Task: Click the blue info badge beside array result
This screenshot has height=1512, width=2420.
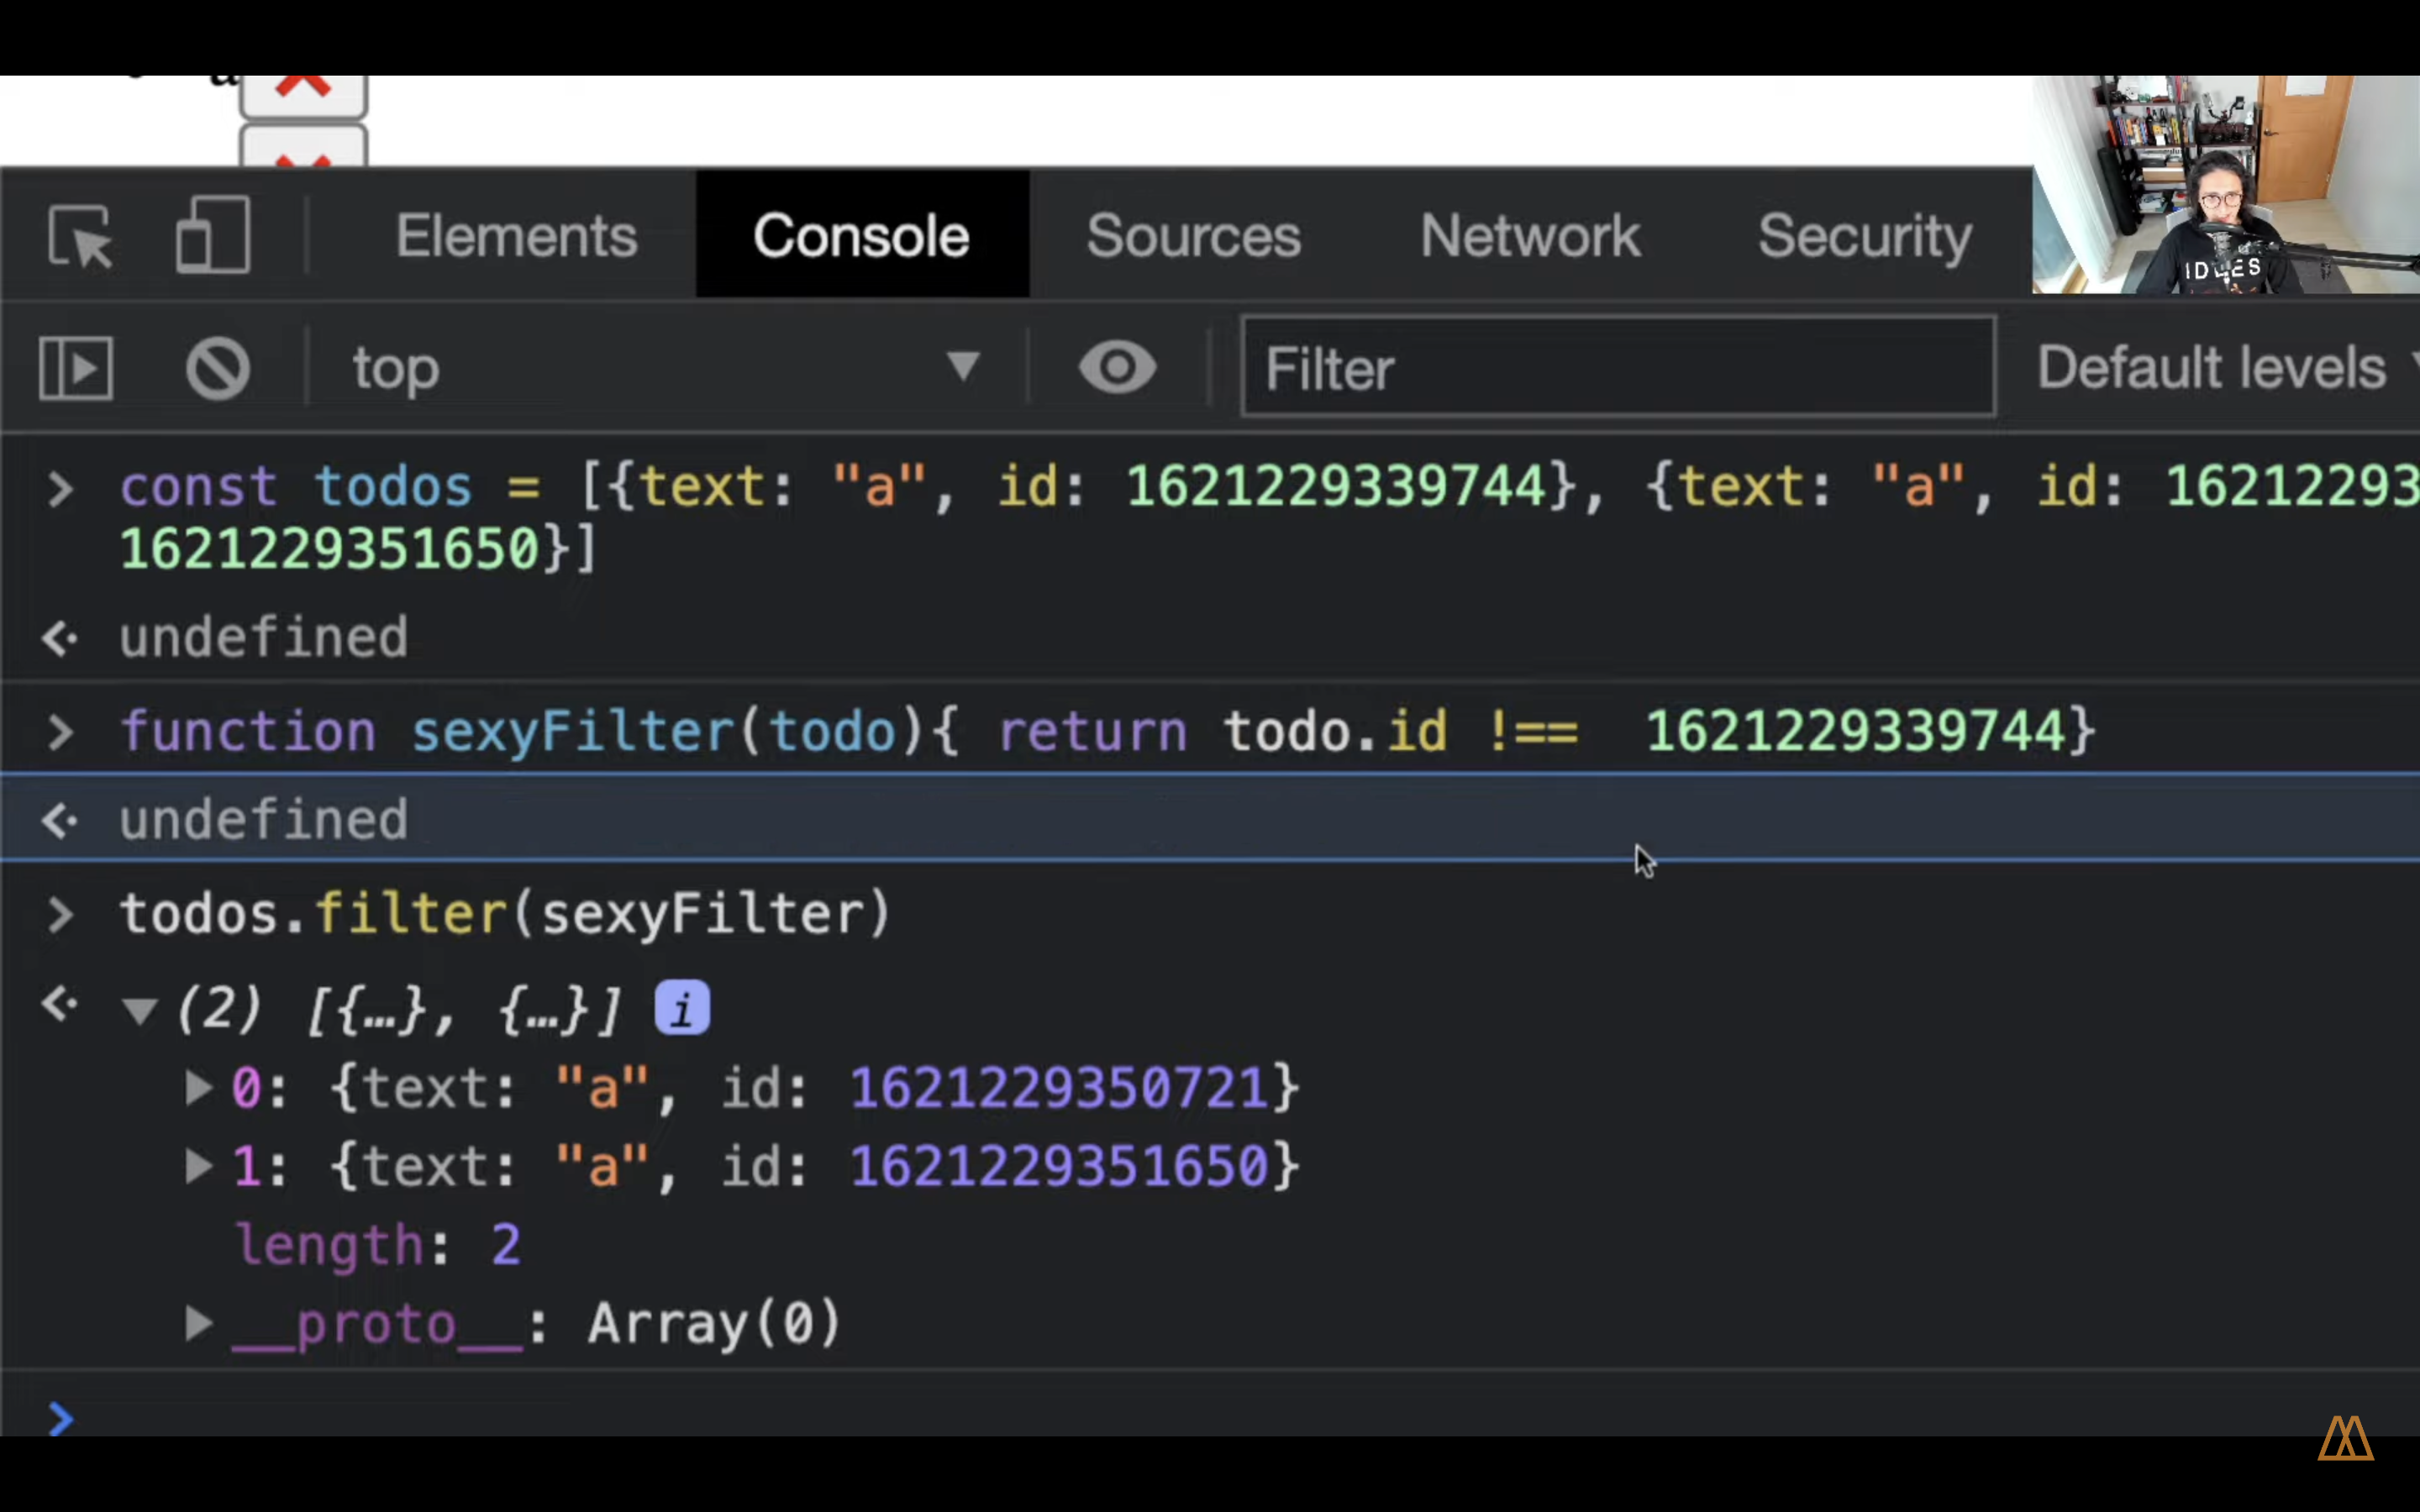Action: pos(682,1008)
